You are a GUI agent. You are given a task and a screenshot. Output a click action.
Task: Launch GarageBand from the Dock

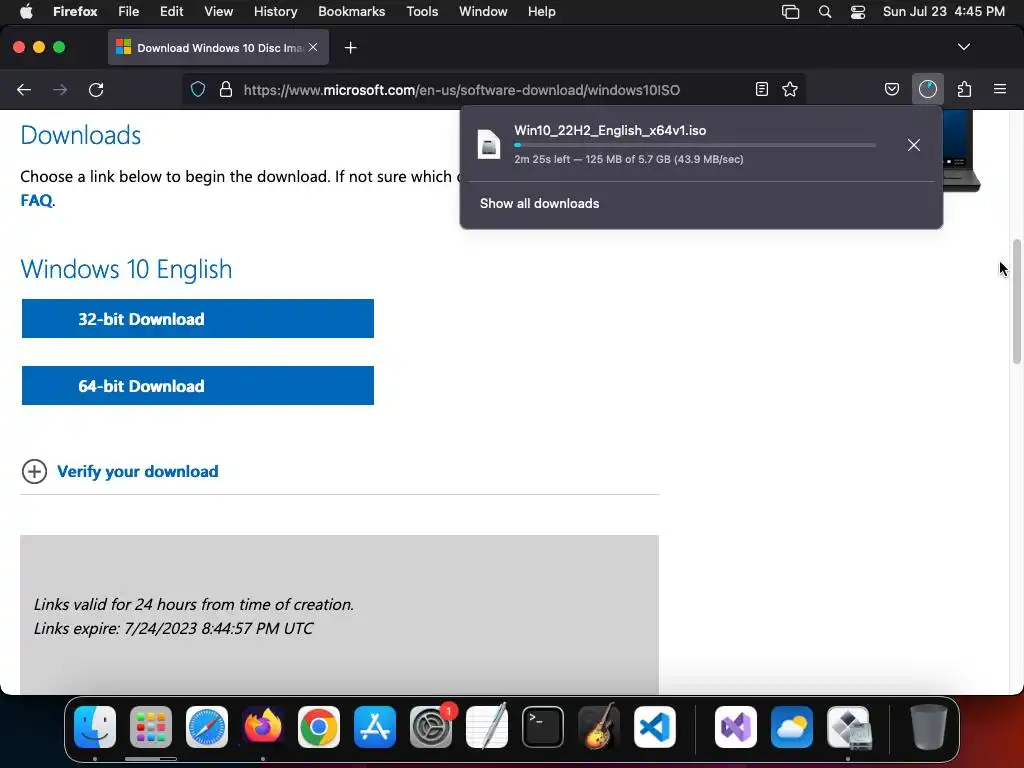coord(598,727)
